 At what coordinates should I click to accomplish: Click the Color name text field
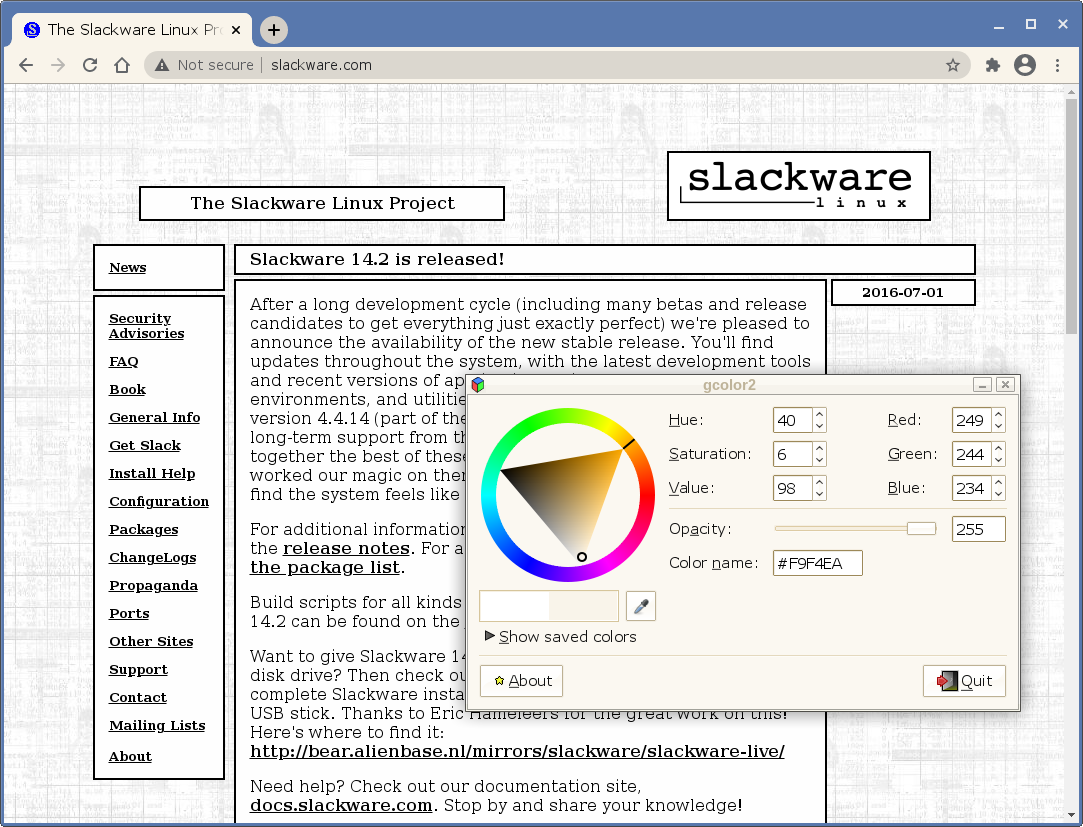[x=817, y=563]
